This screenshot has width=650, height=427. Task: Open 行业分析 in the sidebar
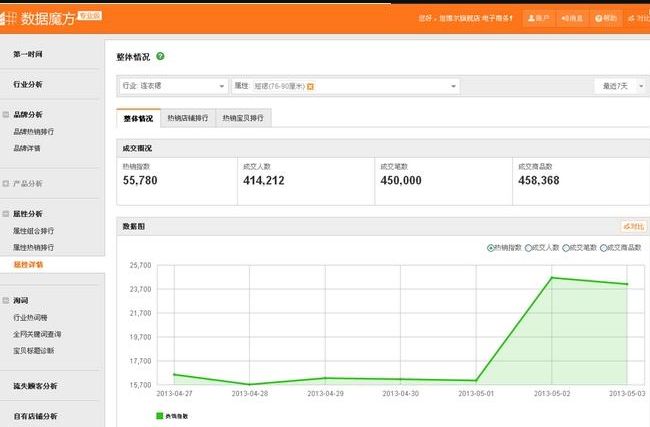[28, 84]
